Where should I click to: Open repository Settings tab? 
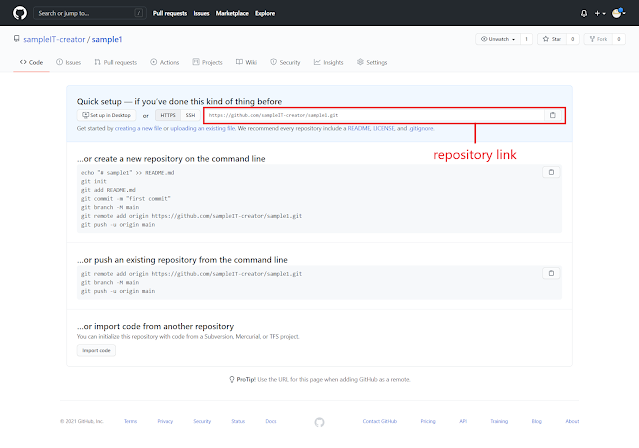click(372, 62)
